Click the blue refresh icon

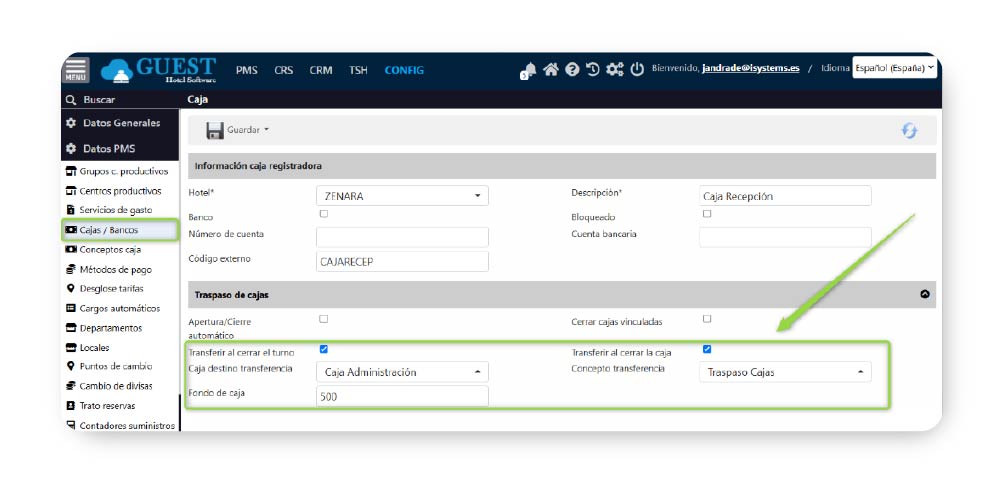click(x=909, y=131)
